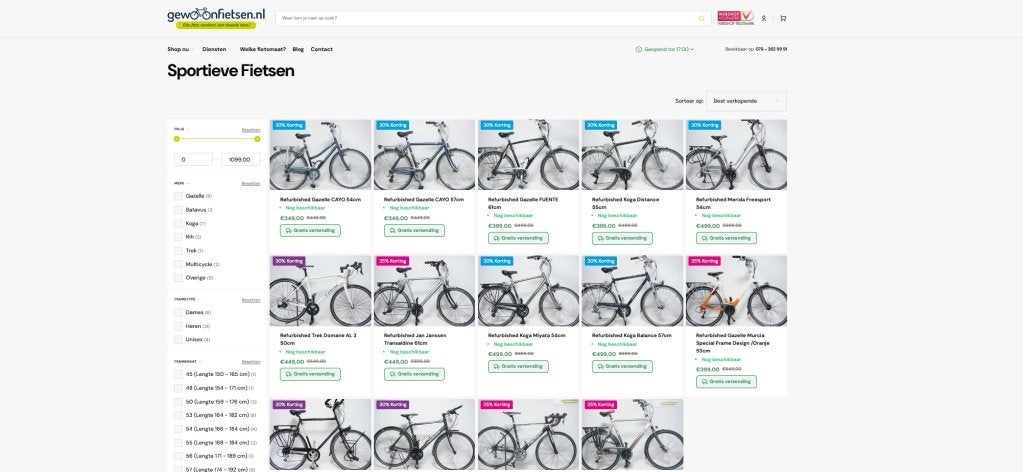Expand the Geopend tot 17:00 opening hours
Viewport: 1024px width, 472px height.
pos(669,49)
